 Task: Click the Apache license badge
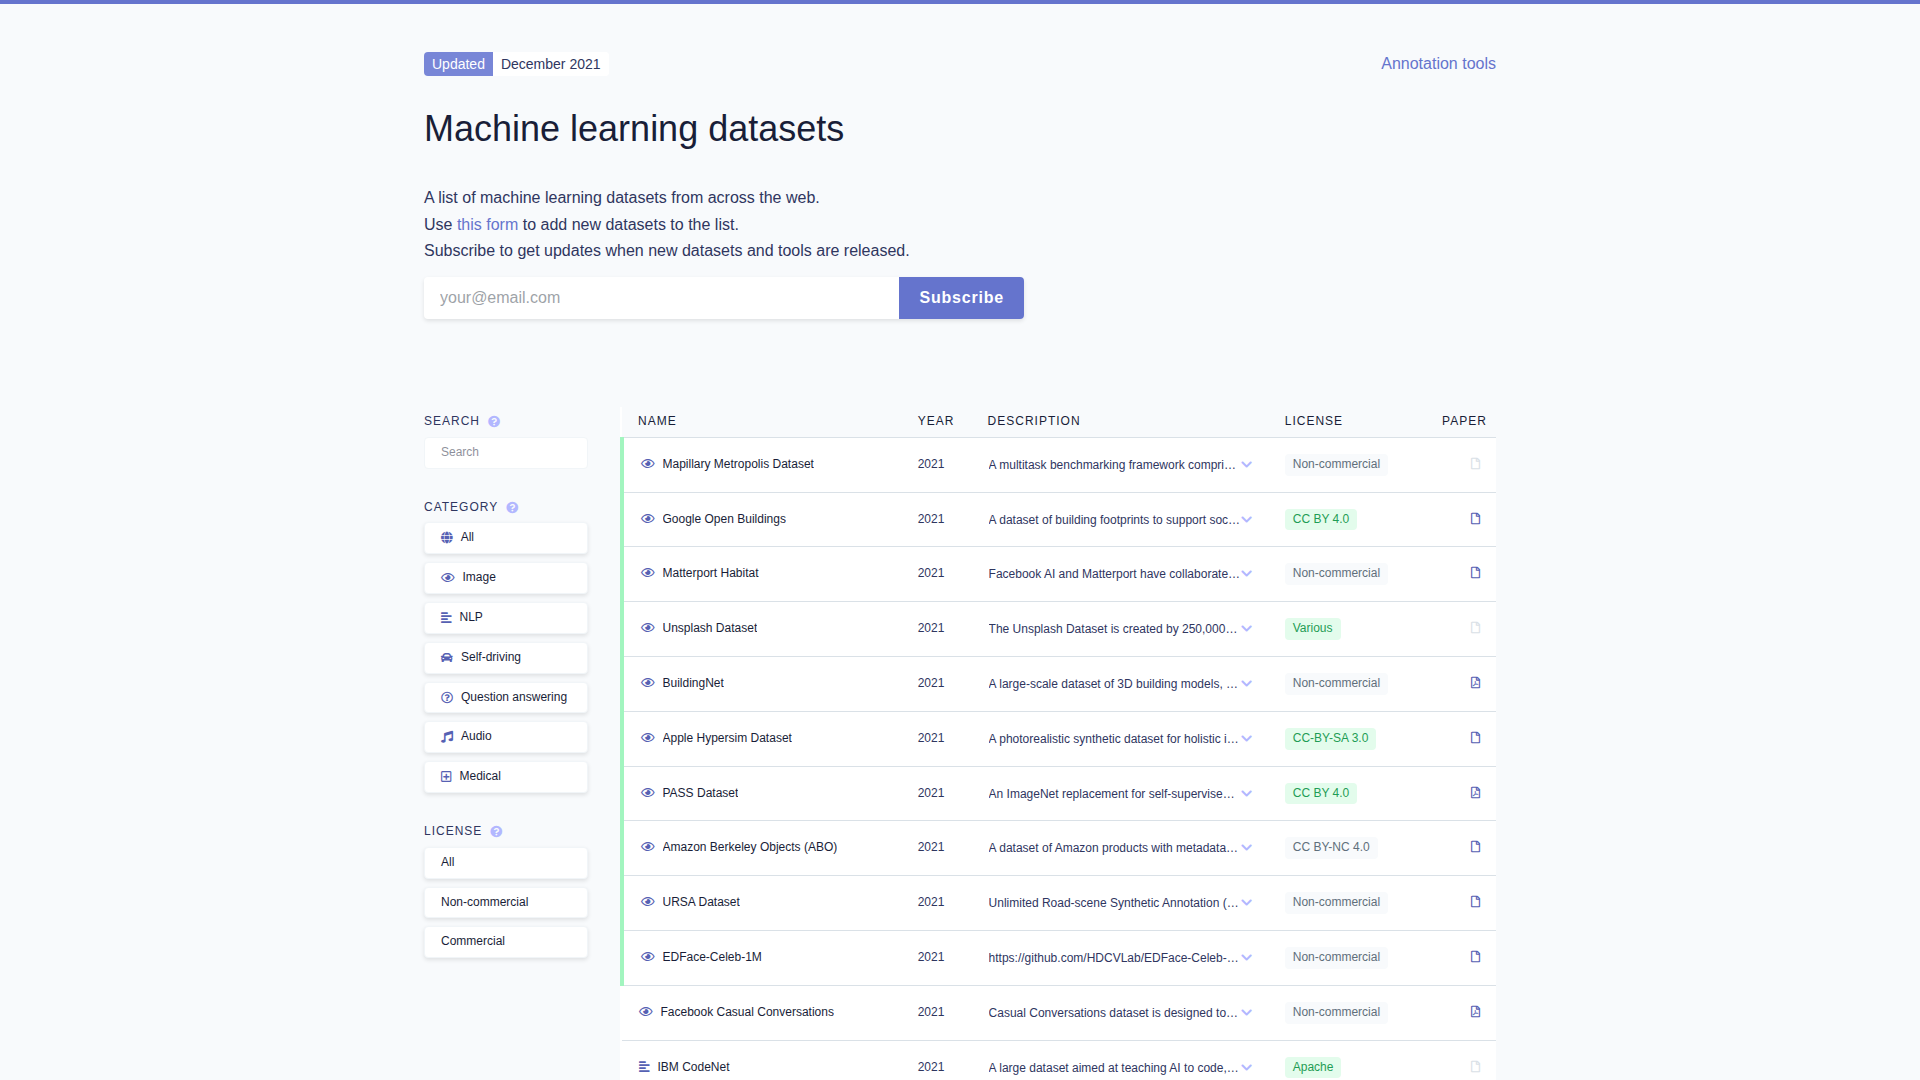pyautogui.click(x=1312, y=1067)
